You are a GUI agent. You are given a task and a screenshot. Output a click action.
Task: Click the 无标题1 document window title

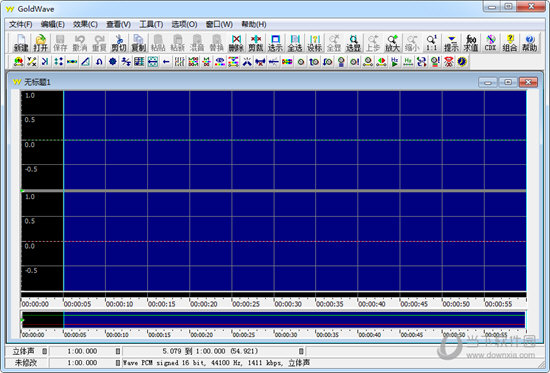coord(37,82)
